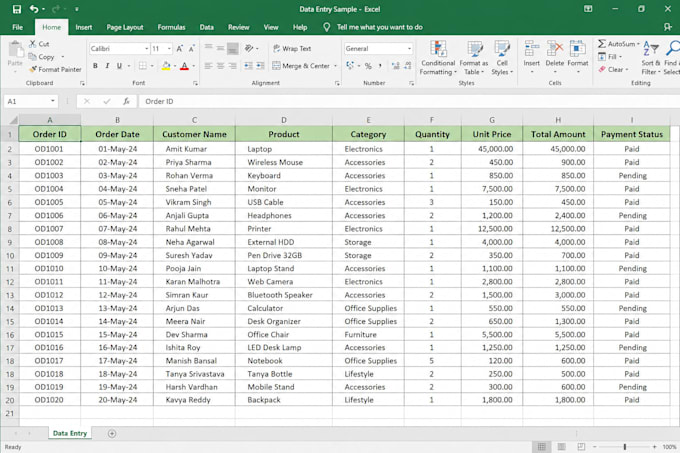The width and height of the screenshot is (680, 453).
Task: Click Decrease Decimal icon
Action: click(408, 66)
